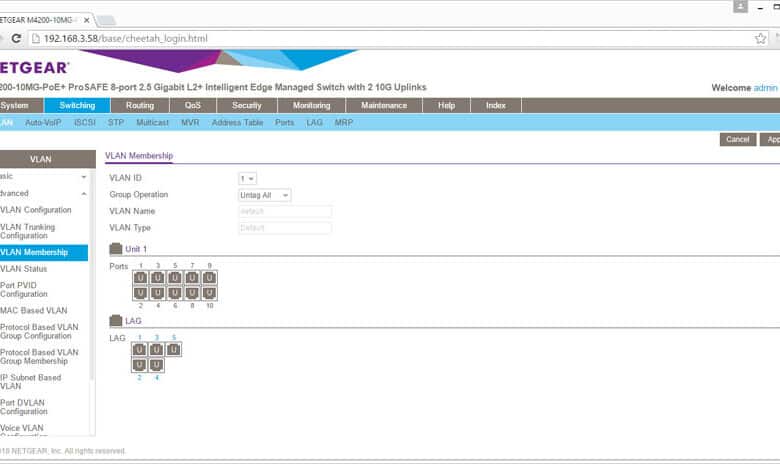Toggle port 4 membership in Unit 1
The height and width of the screenshot is (464, 780).
click(158, 293)
